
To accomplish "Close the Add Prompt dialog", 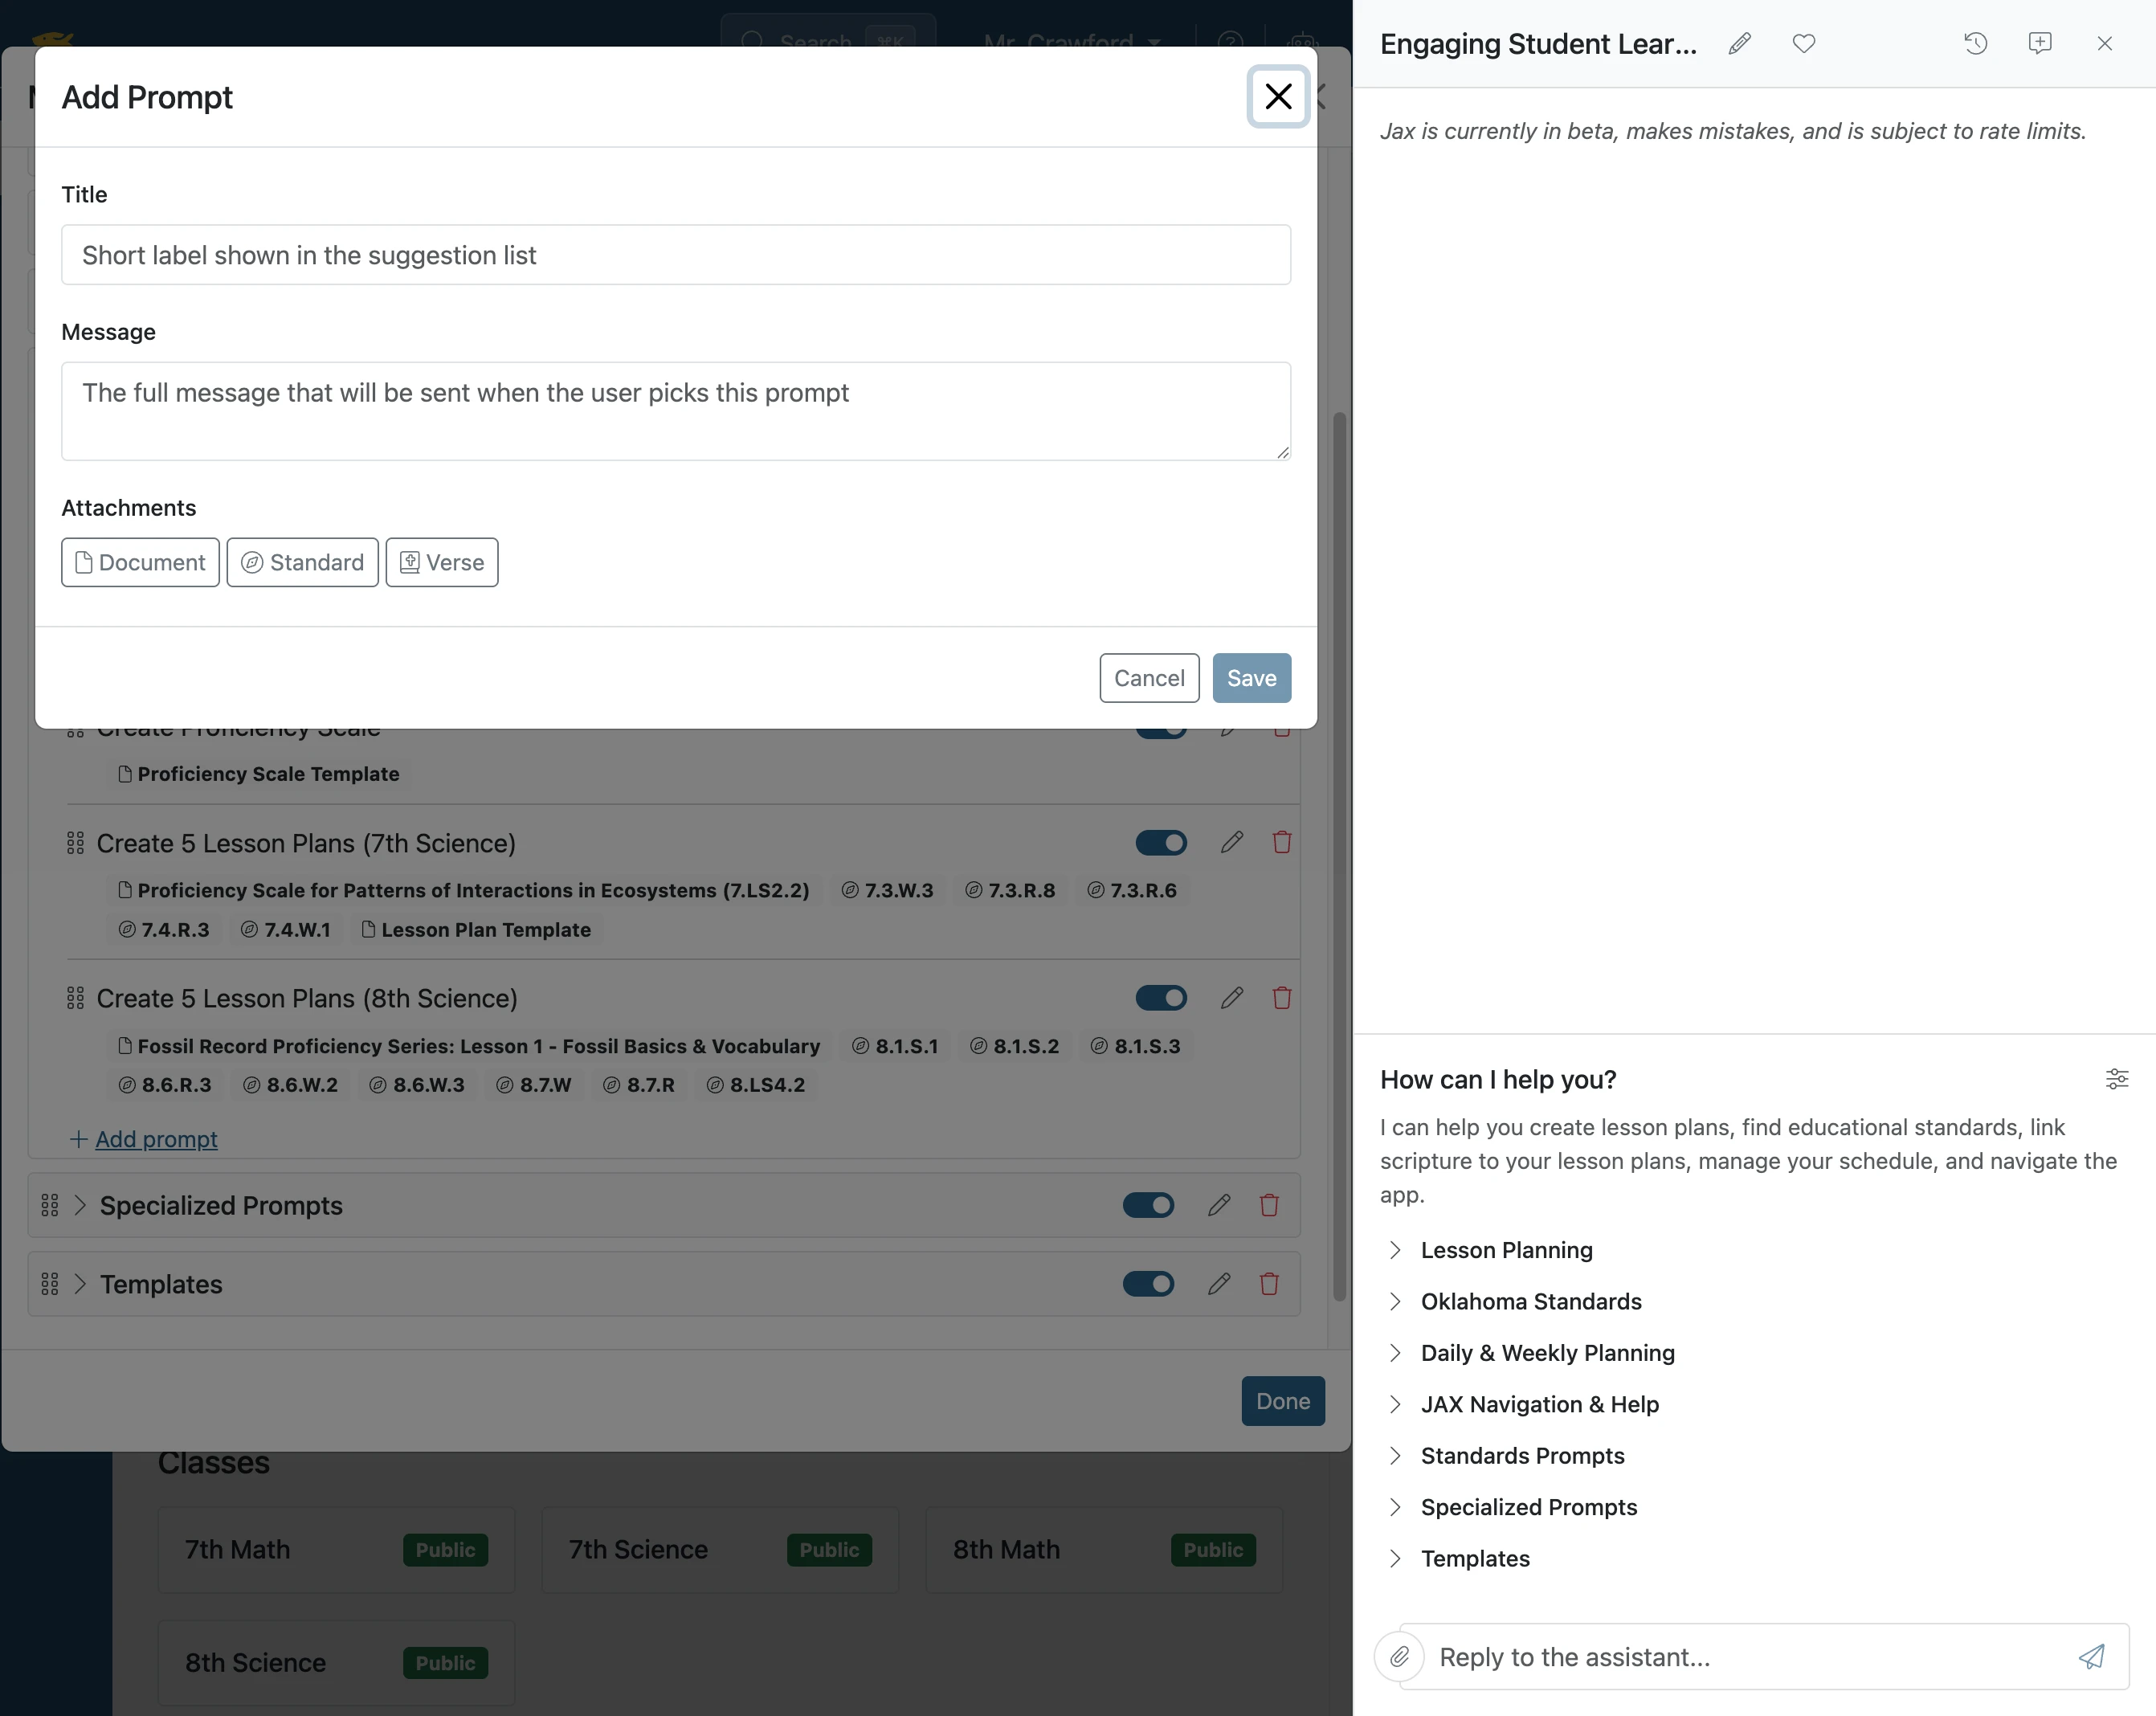I will click(x=1278, y=97).
